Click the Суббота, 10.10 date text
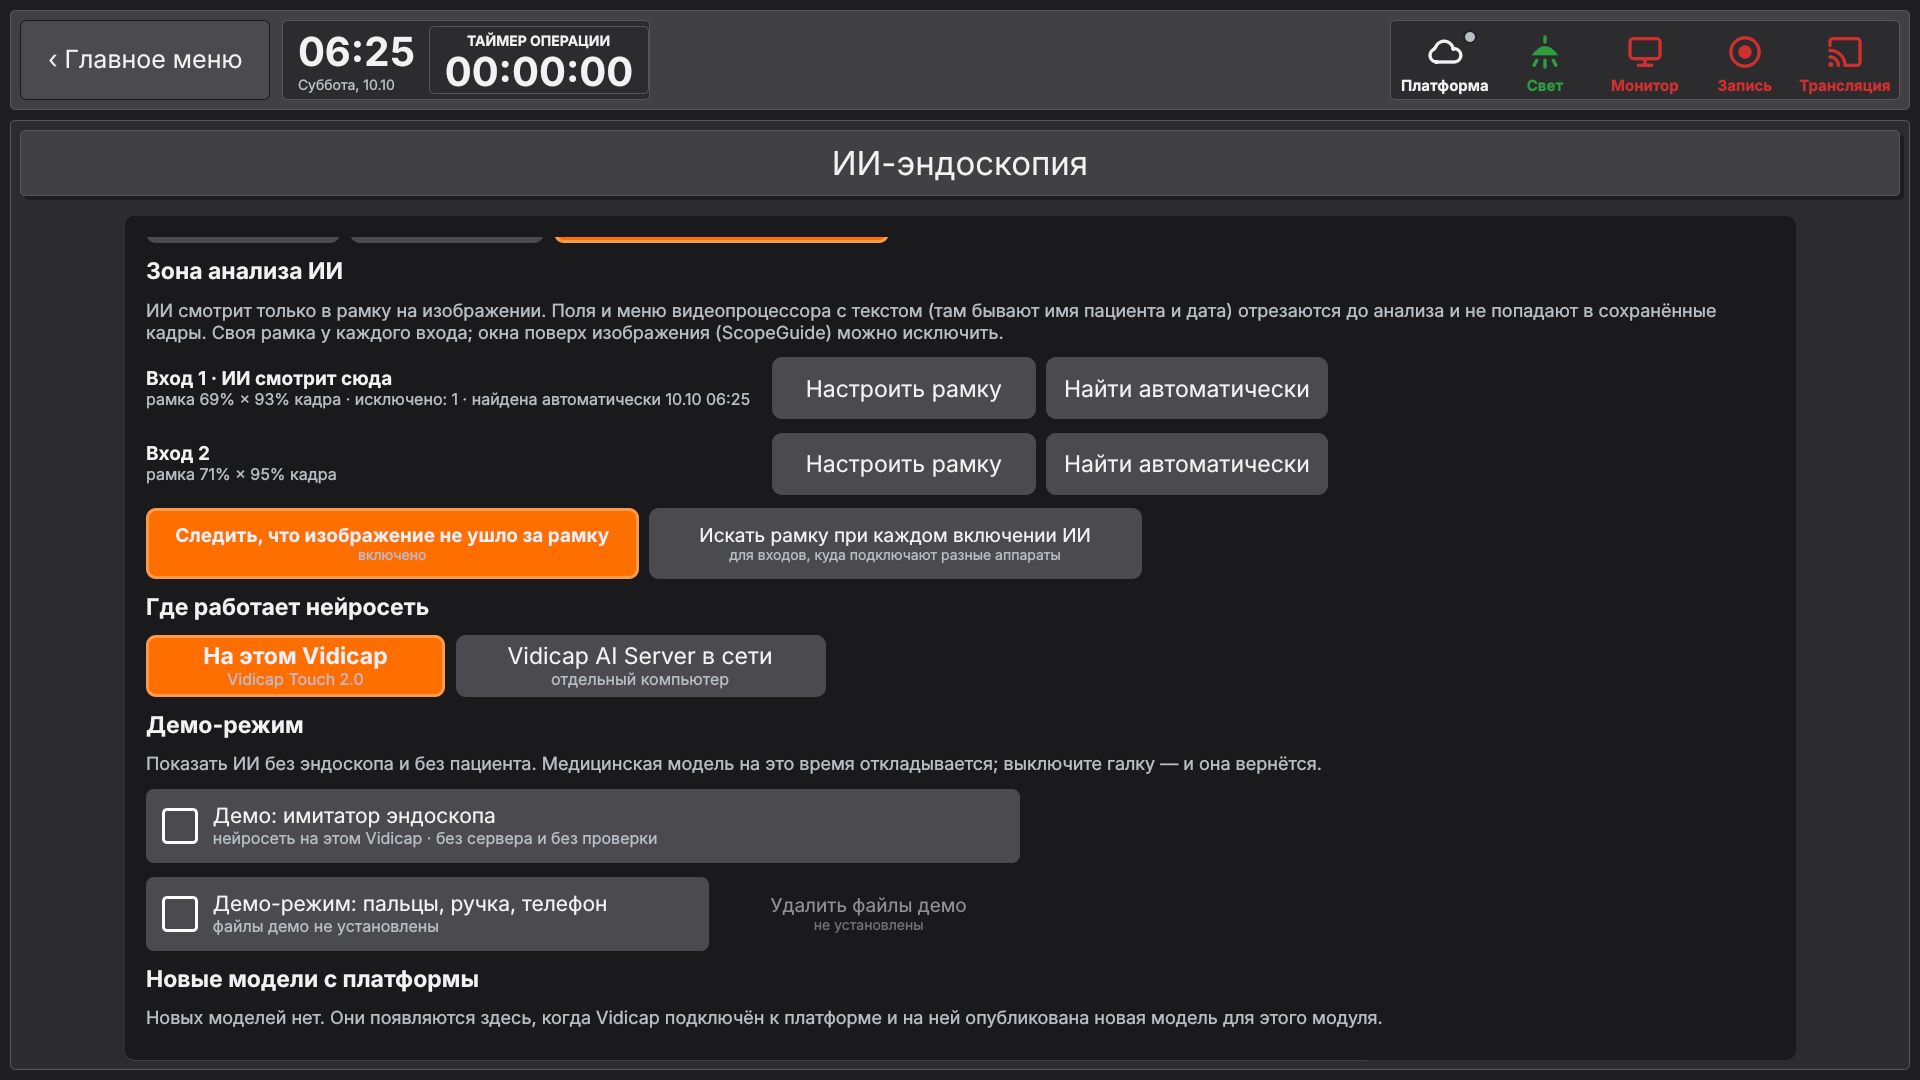The width and height of the screenshot is (1920, 1080). tap(346, 85)
